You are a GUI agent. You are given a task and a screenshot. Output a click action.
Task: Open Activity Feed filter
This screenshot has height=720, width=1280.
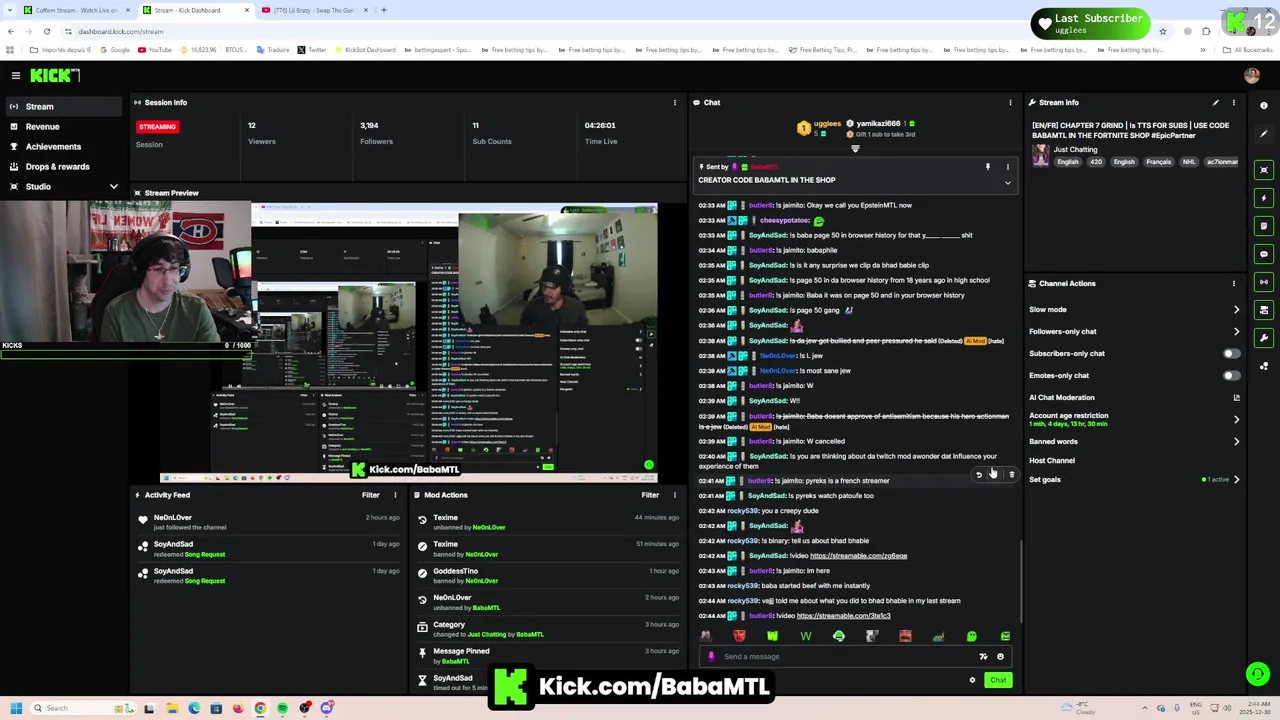[x=371, y=495]
